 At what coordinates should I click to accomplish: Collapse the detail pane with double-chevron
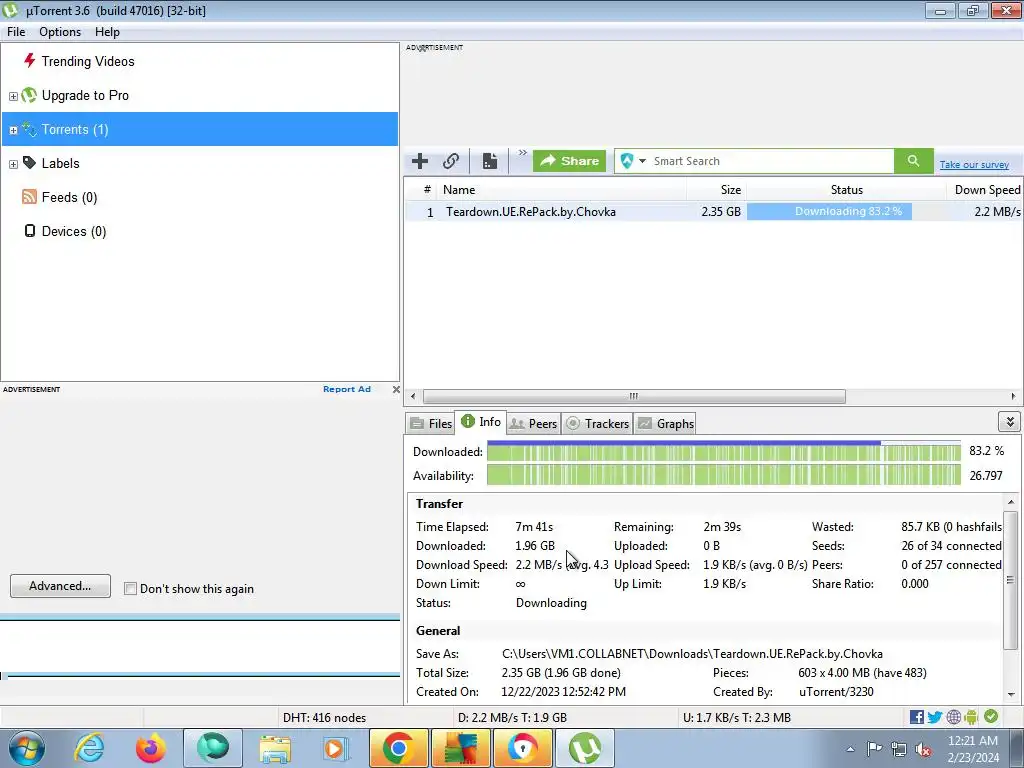coord(1010,422)
